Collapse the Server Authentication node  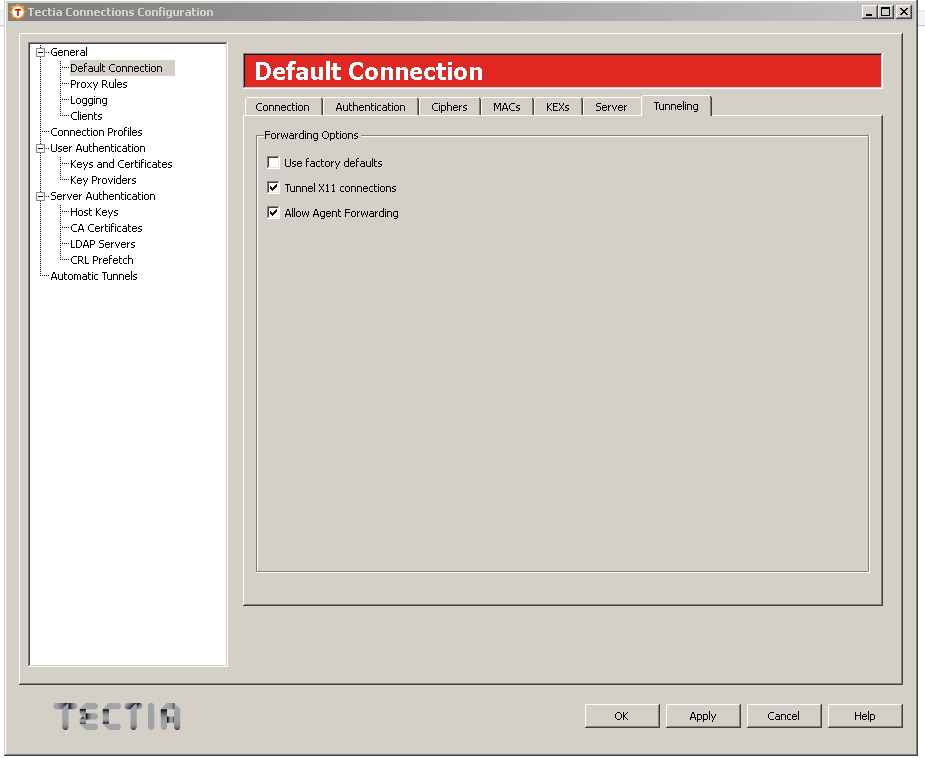[40, 196]
